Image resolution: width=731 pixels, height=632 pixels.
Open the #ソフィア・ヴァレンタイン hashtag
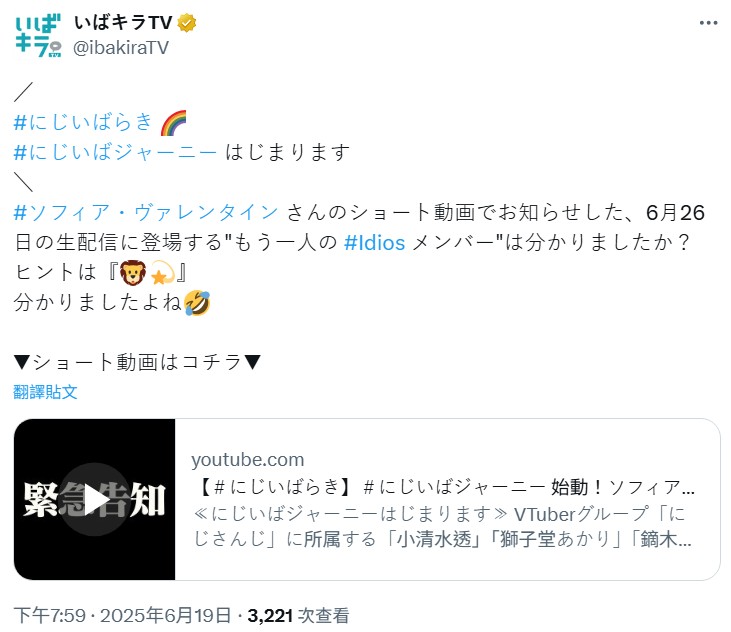[146, 213]
